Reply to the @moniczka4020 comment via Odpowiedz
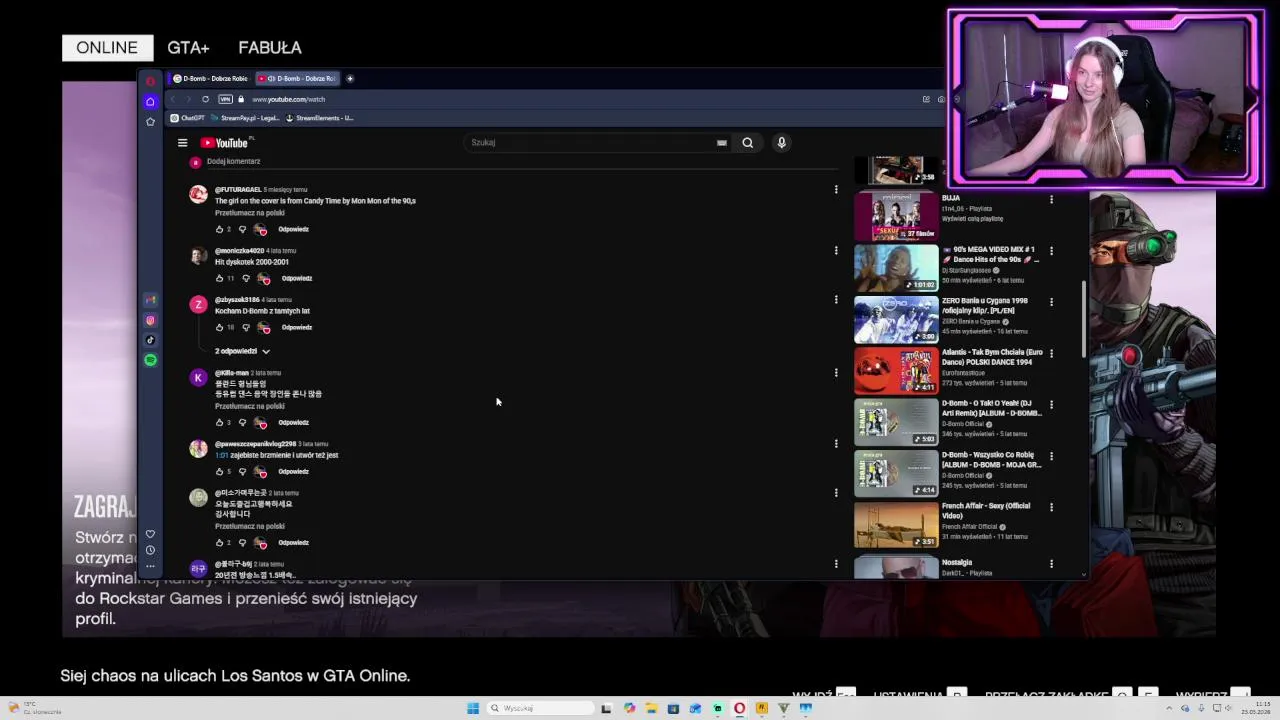The image size is (1280, 720). coord(297,278)
